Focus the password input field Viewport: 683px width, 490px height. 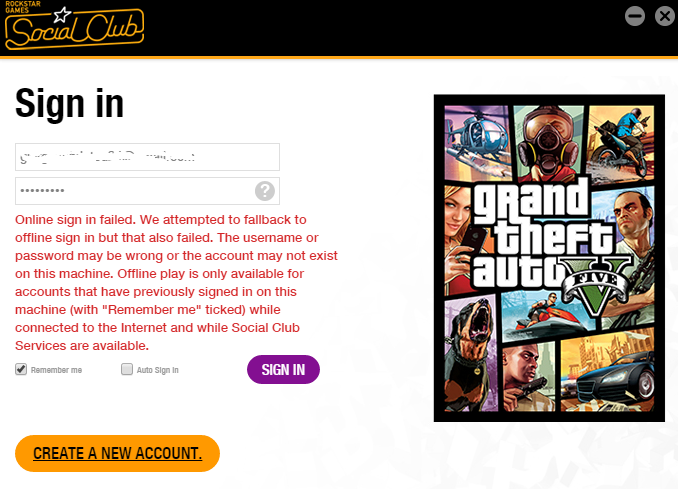pos(147,191)
